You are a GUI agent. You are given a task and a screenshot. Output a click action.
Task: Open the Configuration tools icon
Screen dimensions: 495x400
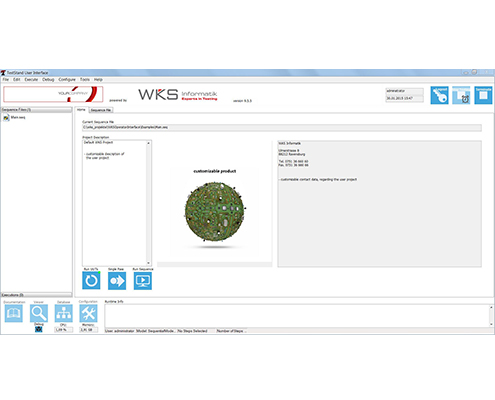point(88,313)
